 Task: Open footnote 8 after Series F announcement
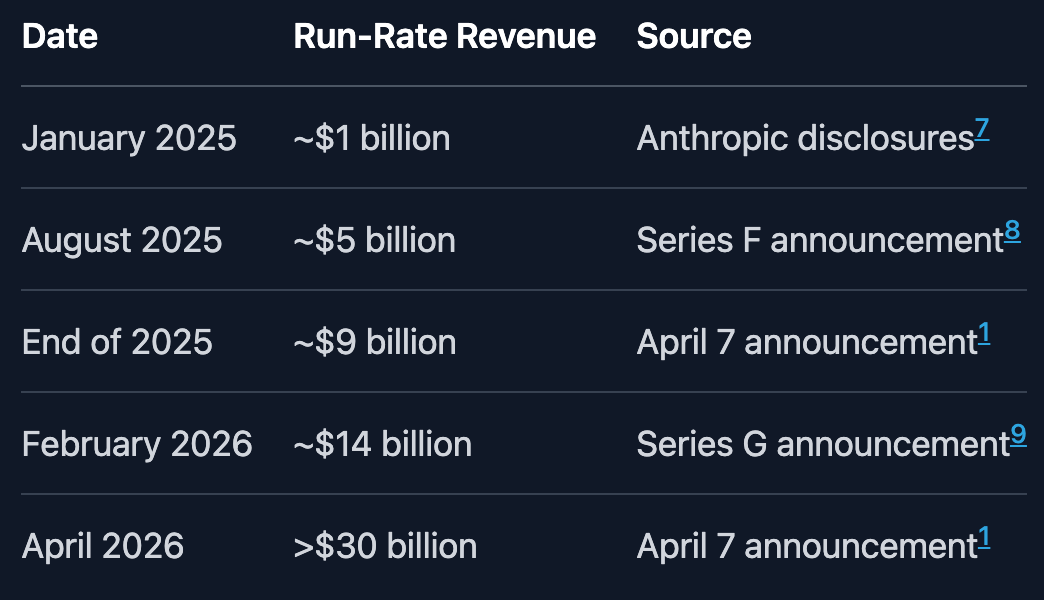tap(1012, 231)
